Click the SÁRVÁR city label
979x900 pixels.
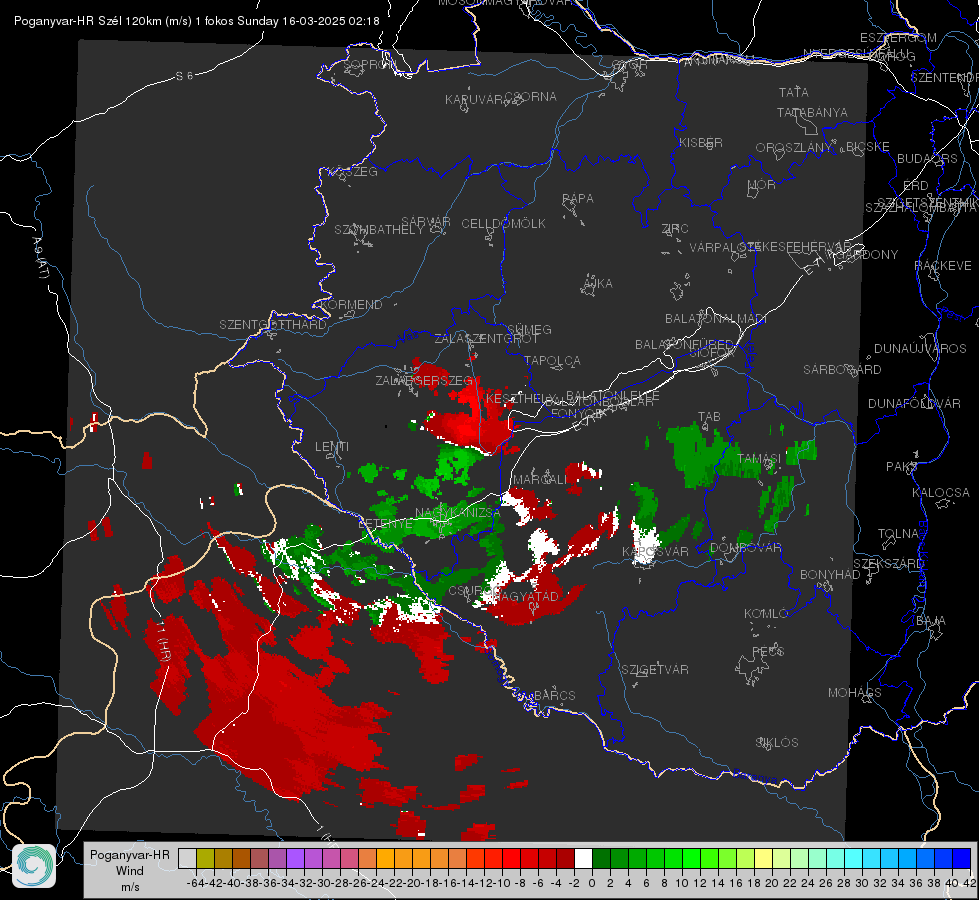tap(426, 222)
